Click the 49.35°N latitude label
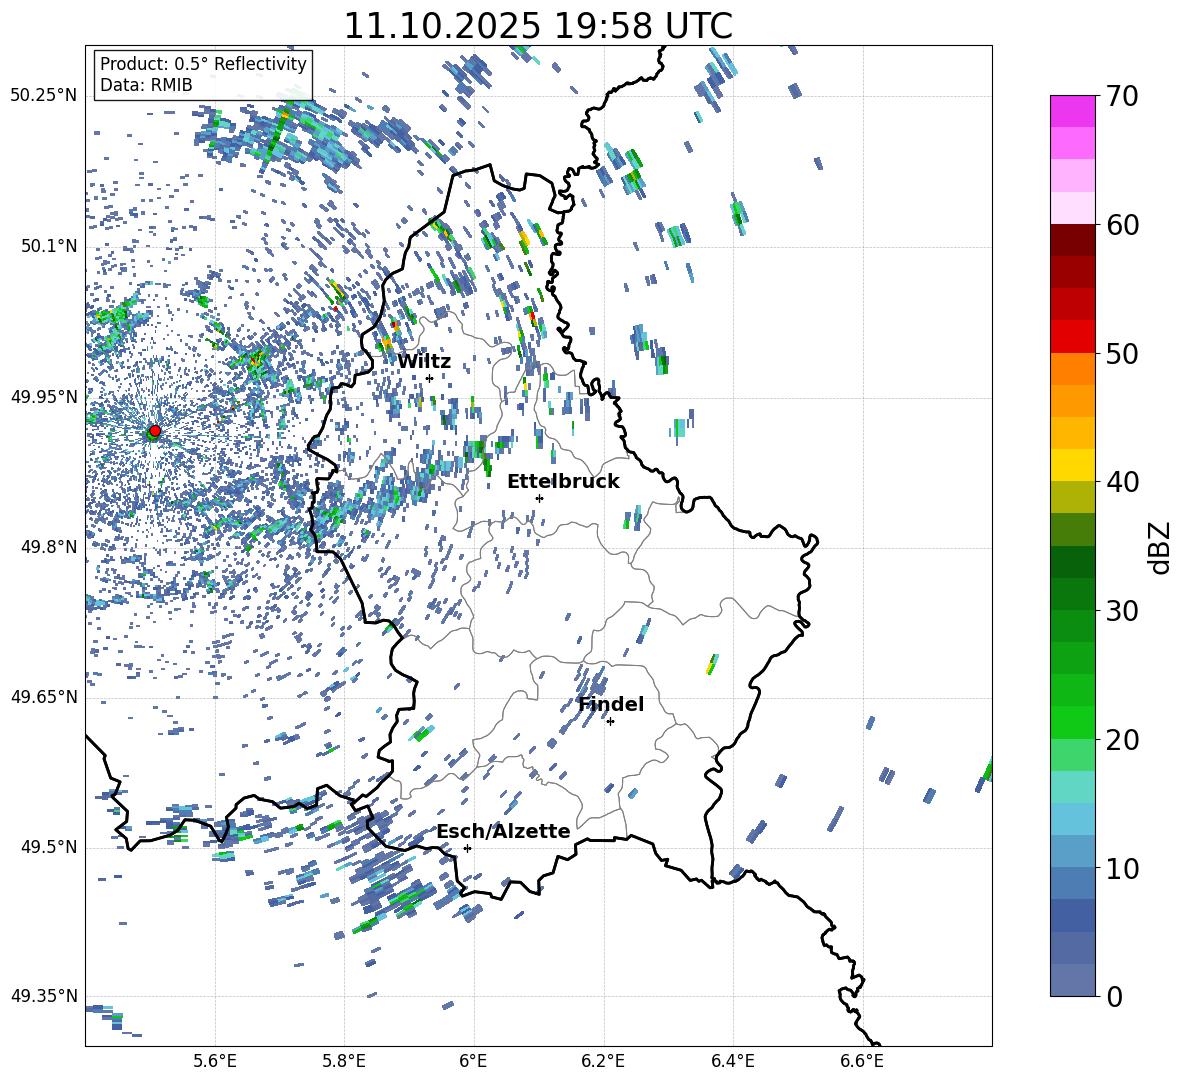The image size is (1184, 1081). [44, 996]
